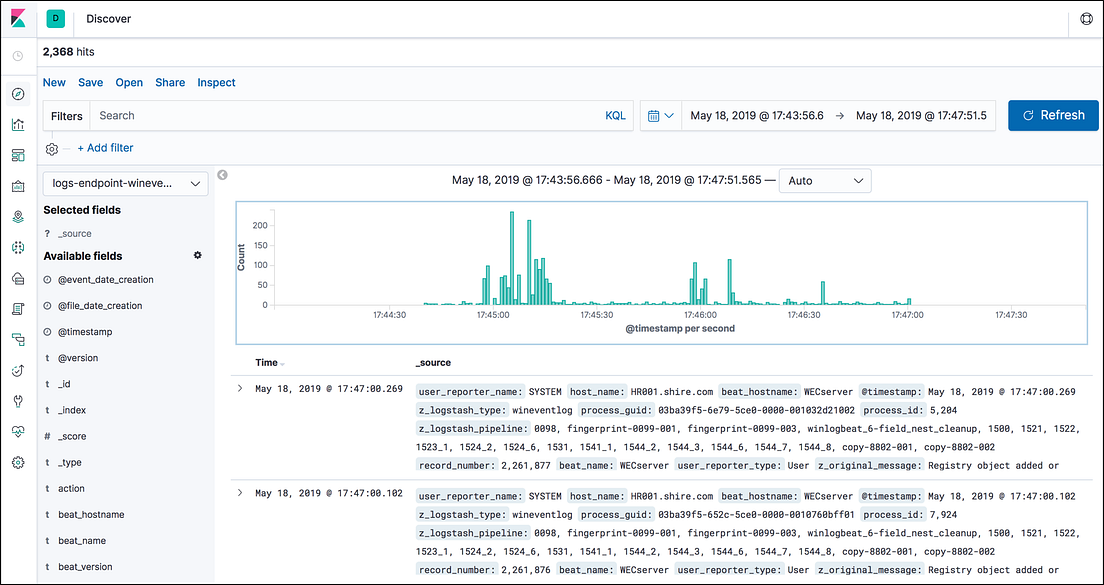Collapse the fields sidebar with left arrow
The height and width of the screenshot is (585, 1104).
click(x=222, y=174)
